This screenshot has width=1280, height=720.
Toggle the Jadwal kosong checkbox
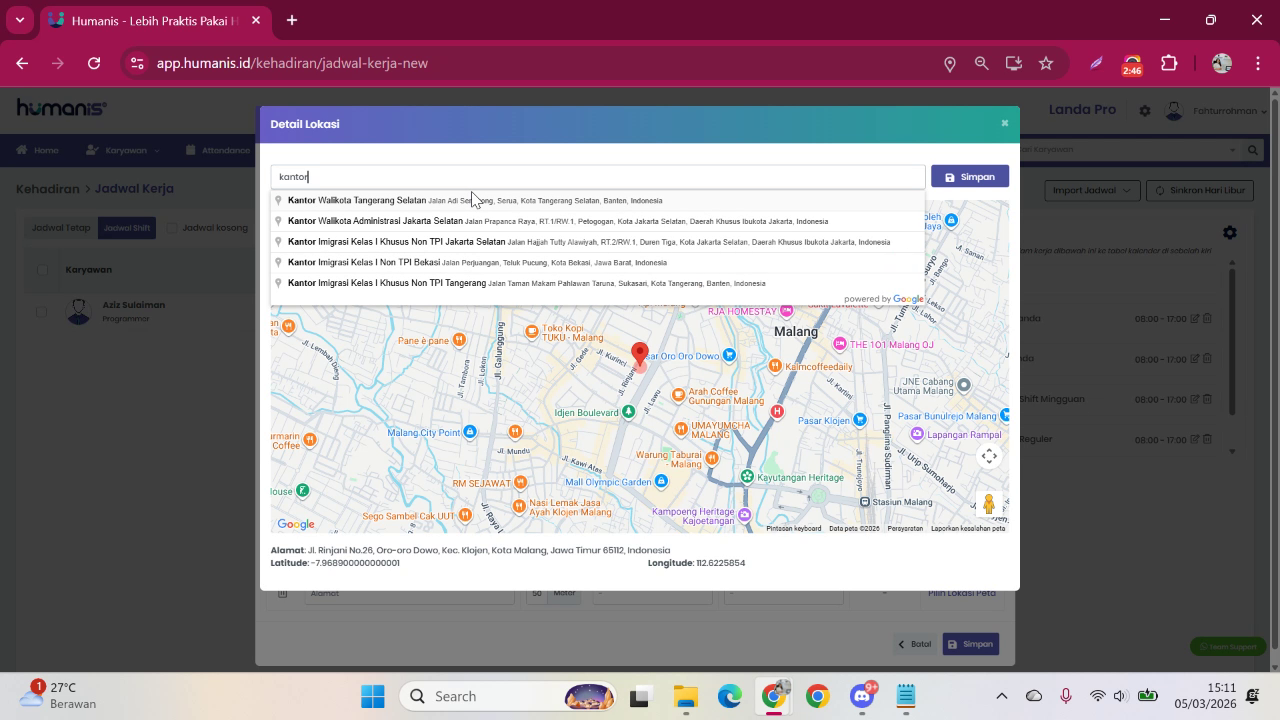point(172,228)
